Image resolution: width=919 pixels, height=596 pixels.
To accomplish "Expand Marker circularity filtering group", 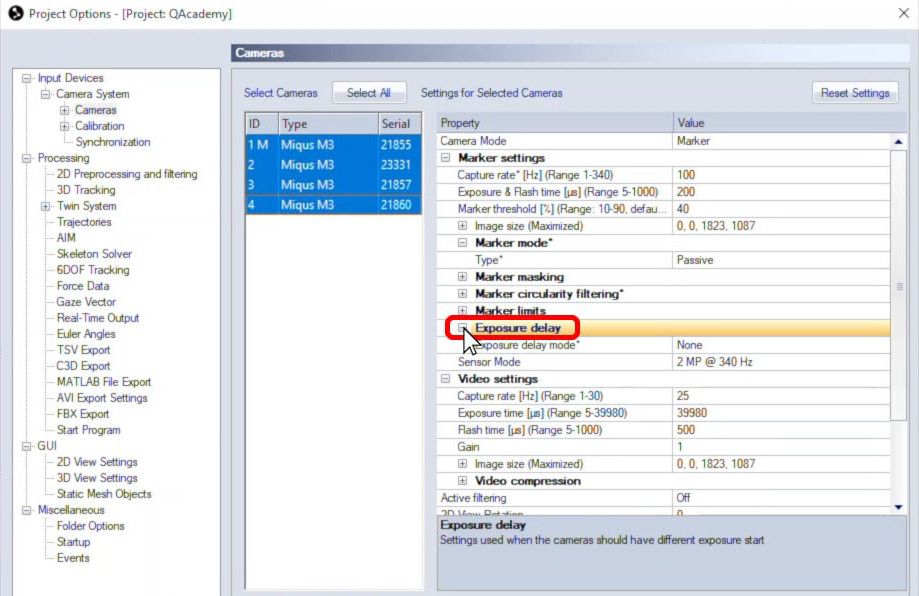I will [462, 294].
